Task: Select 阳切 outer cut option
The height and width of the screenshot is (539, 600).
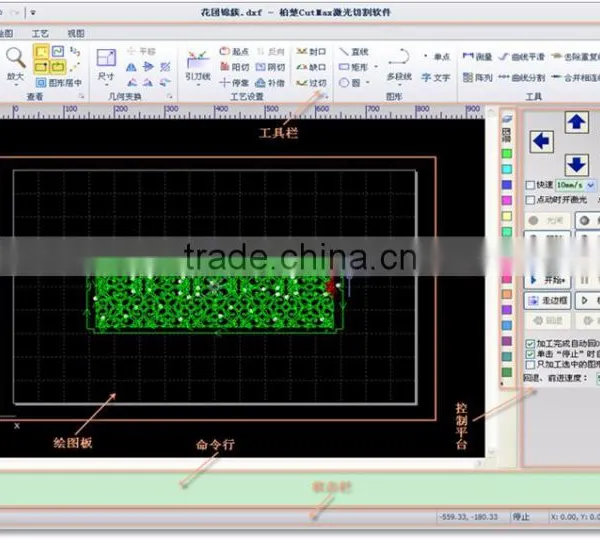Action: point(235,67)
